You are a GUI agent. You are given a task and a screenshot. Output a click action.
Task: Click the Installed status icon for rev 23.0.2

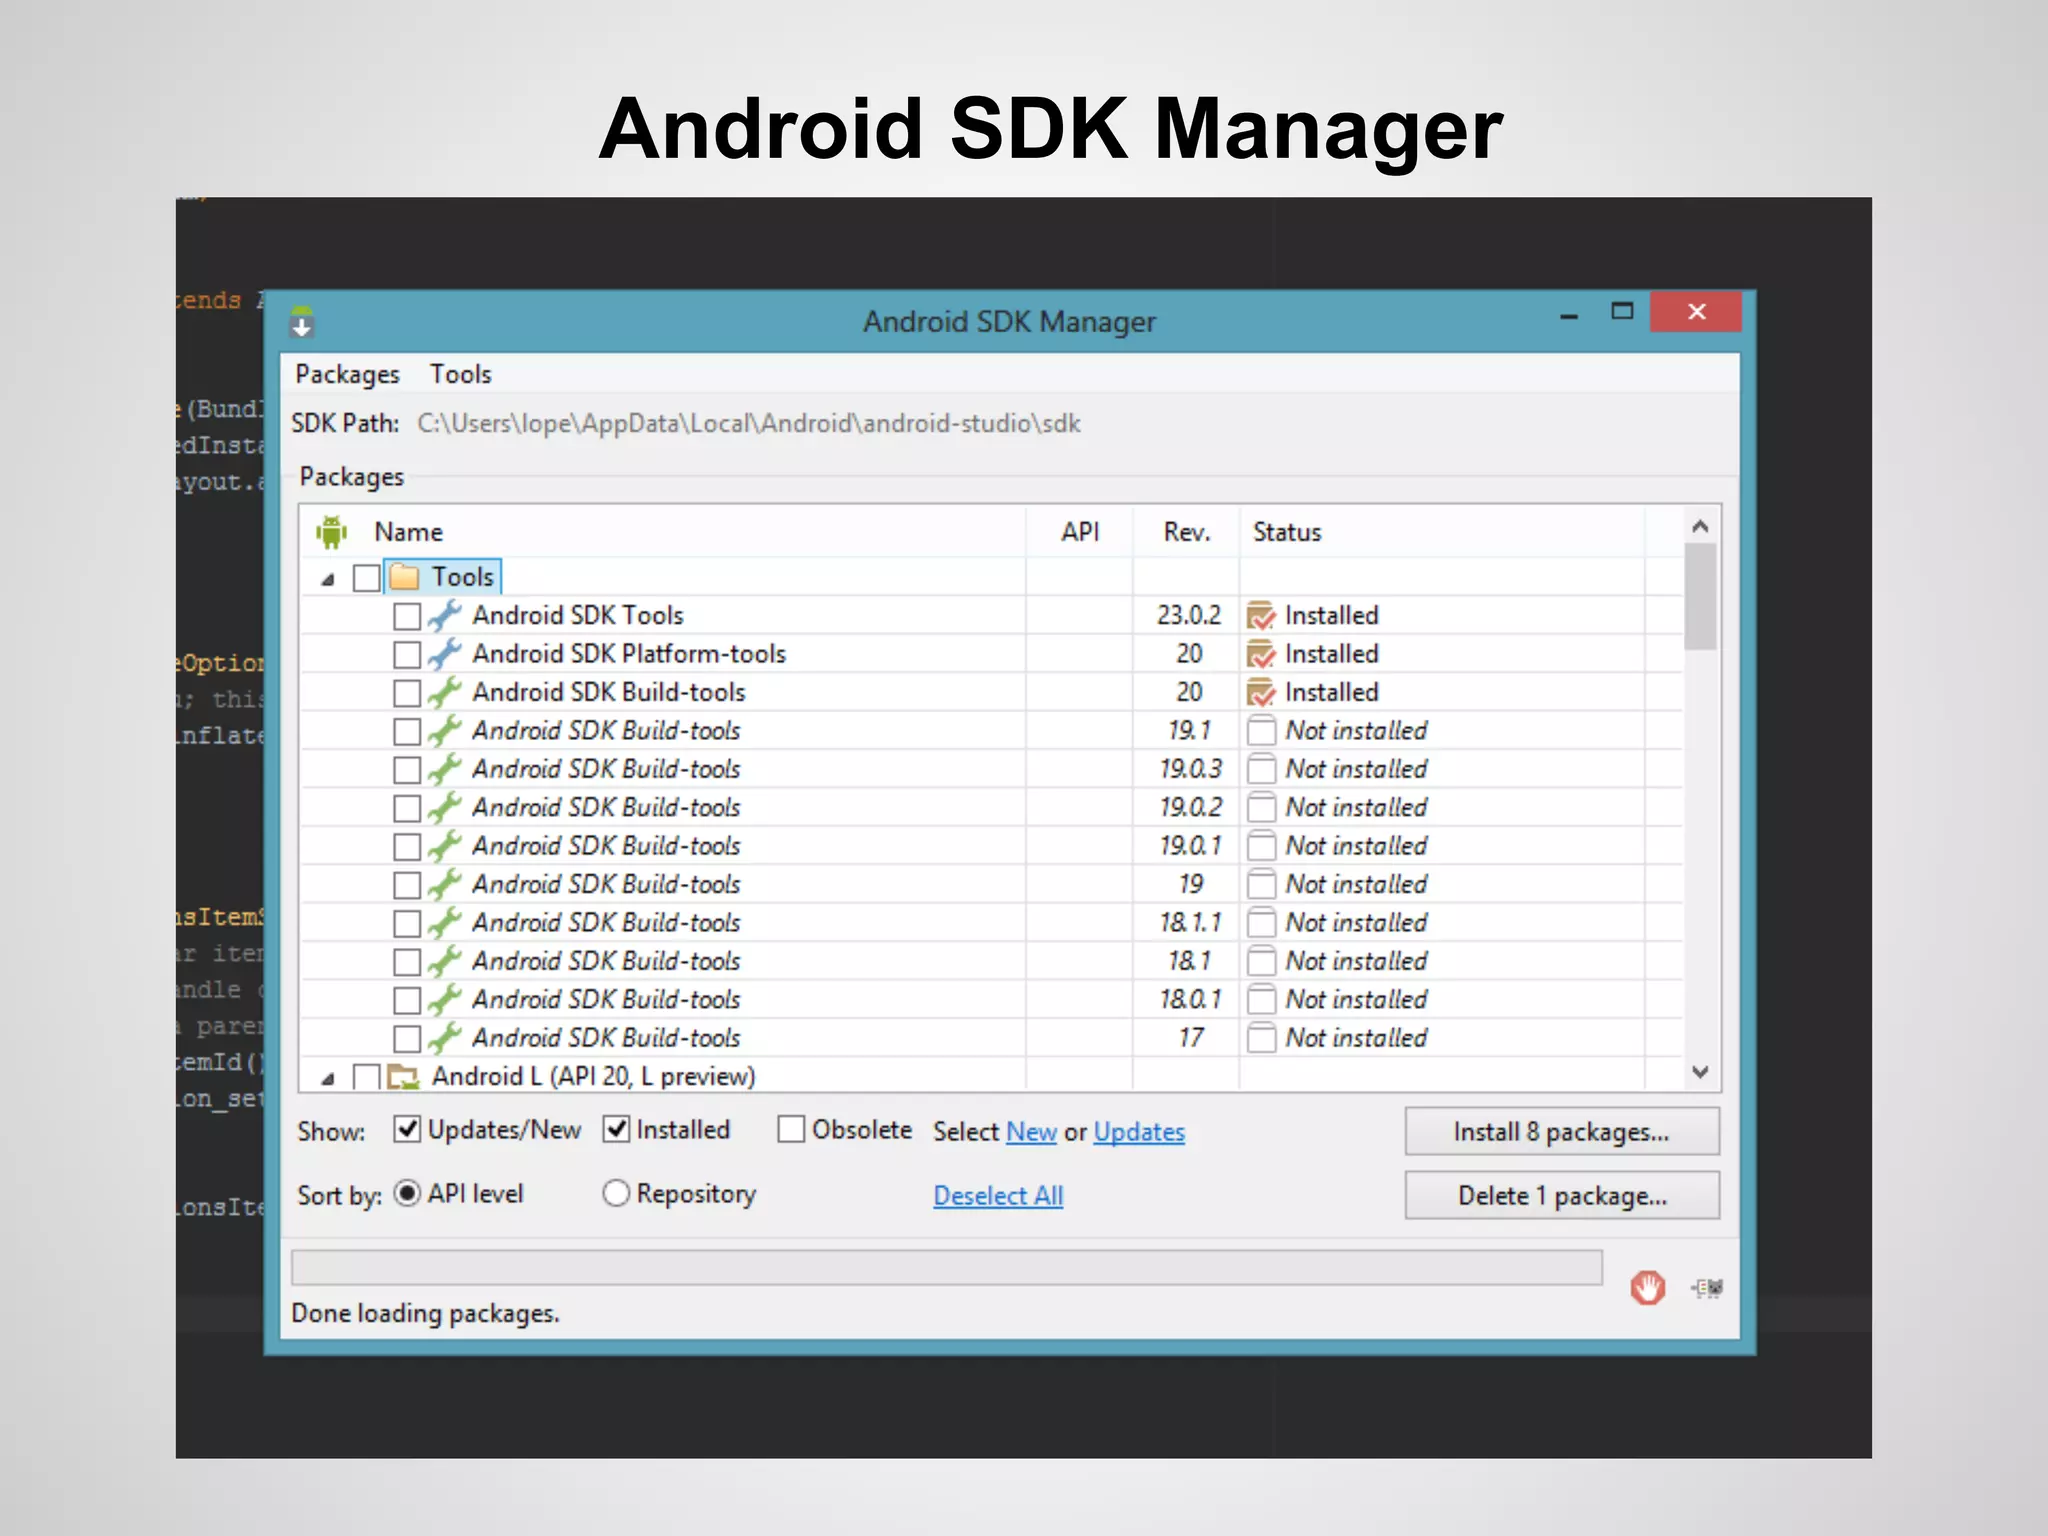click(x=1261, y=616)
